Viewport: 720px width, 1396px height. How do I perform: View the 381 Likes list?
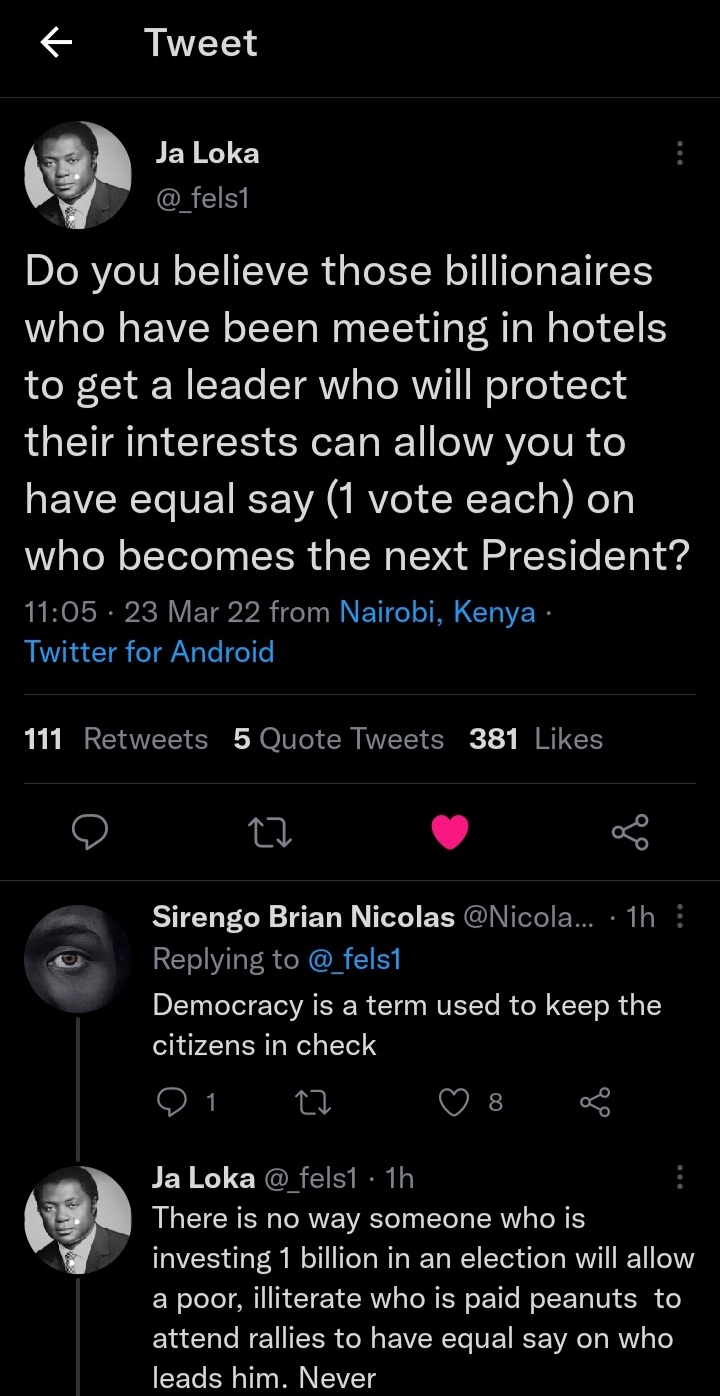(x=536, y=739)
